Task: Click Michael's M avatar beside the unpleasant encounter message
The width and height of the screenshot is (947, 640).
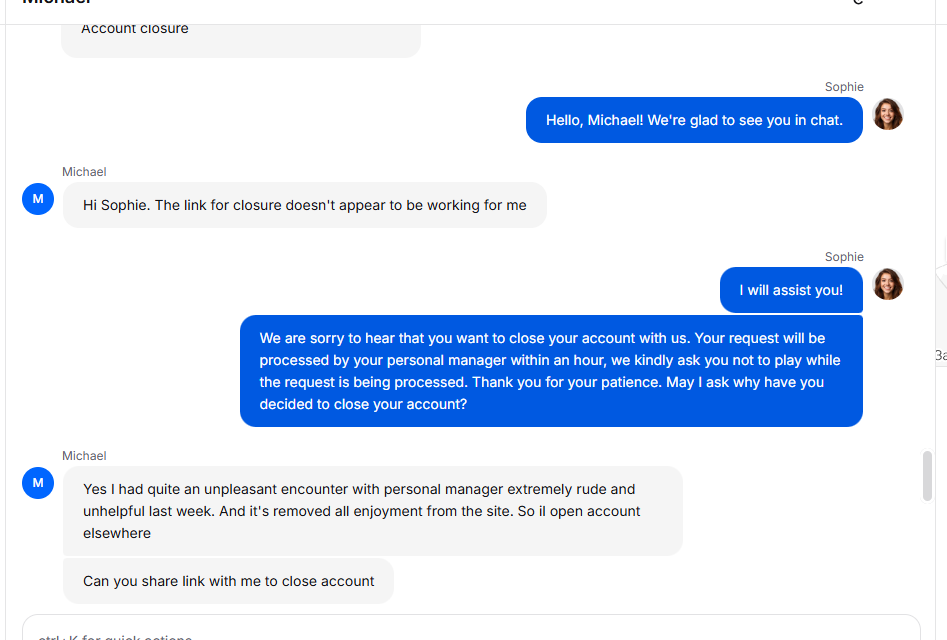Action: pos(38,483)
